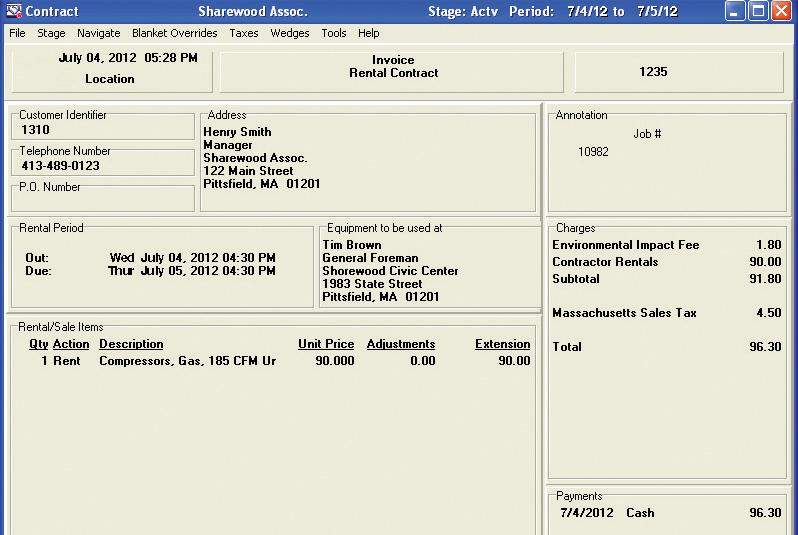Click adjustments value 0.00
The height and width of the screenshot is (535, 798).
coord(423,361)
